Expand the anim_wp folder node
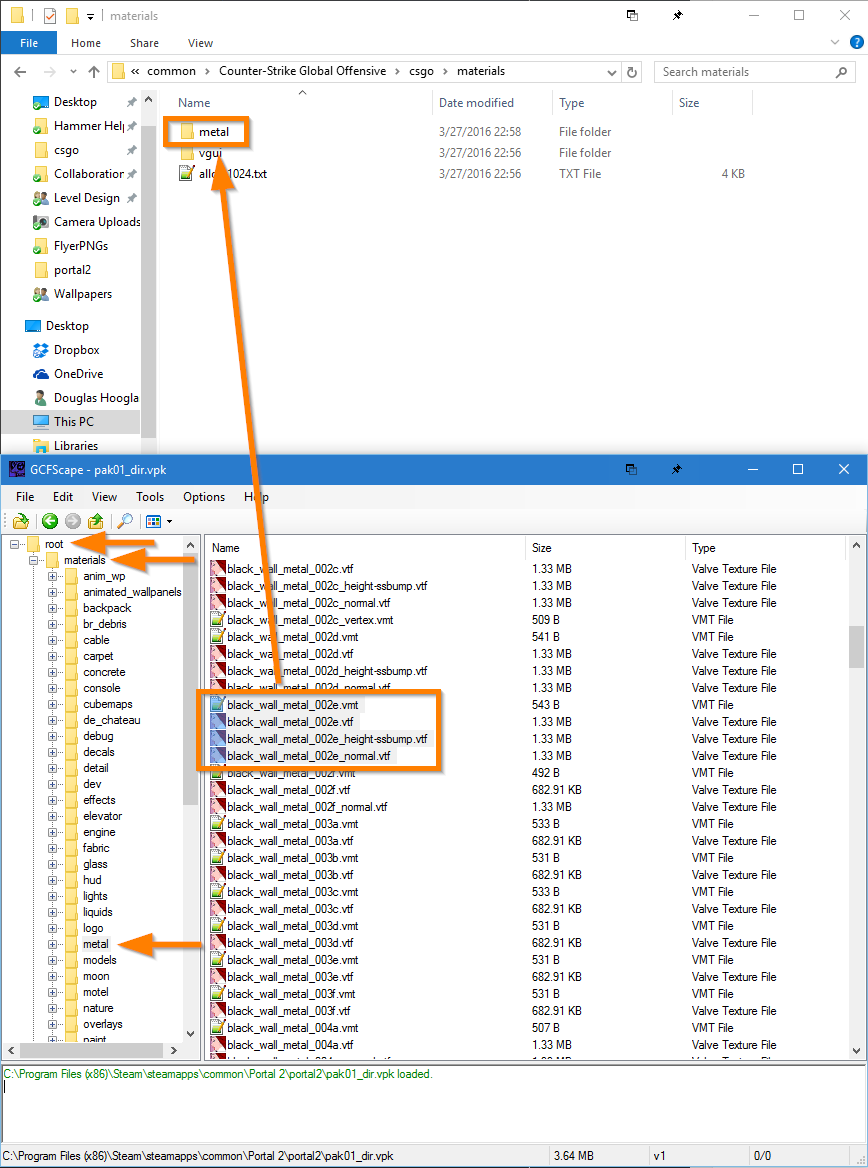The width and height of the screenshot is (868, 1168). click(52, 577)
